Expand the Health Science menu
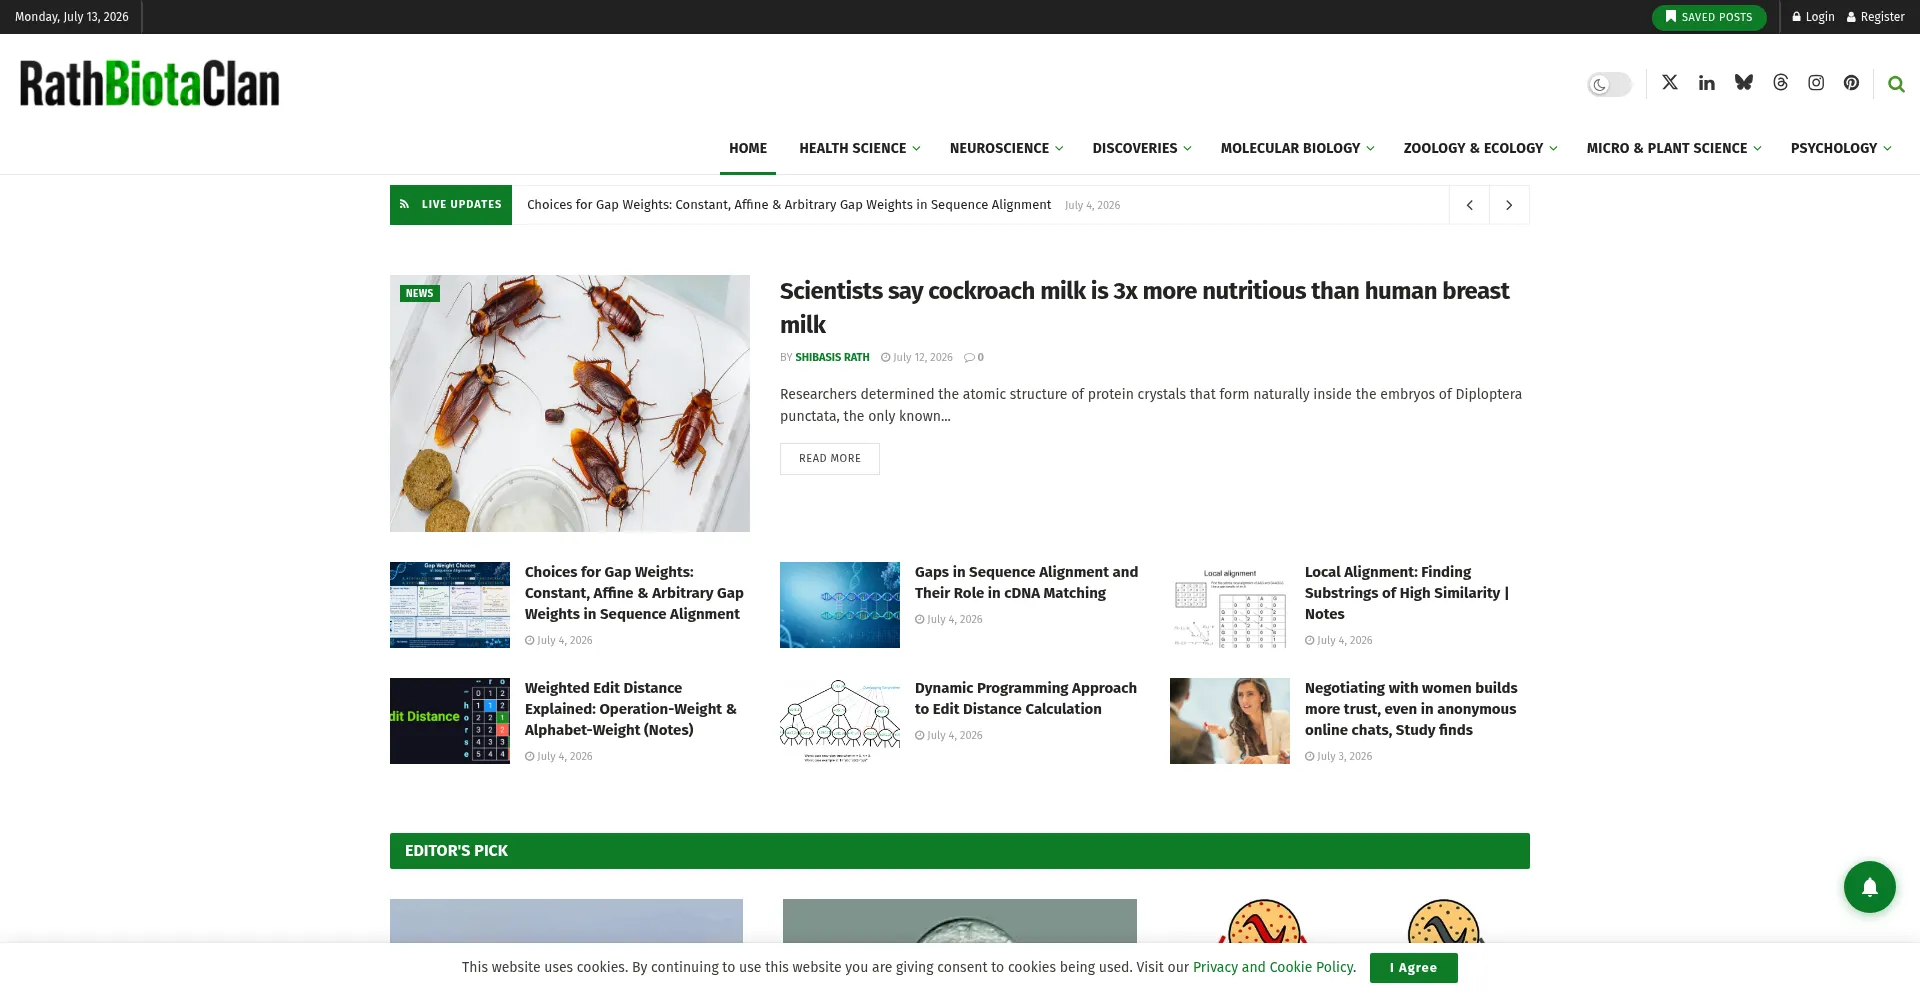Viewport: 1920px width, 993px height. [860, 148]
